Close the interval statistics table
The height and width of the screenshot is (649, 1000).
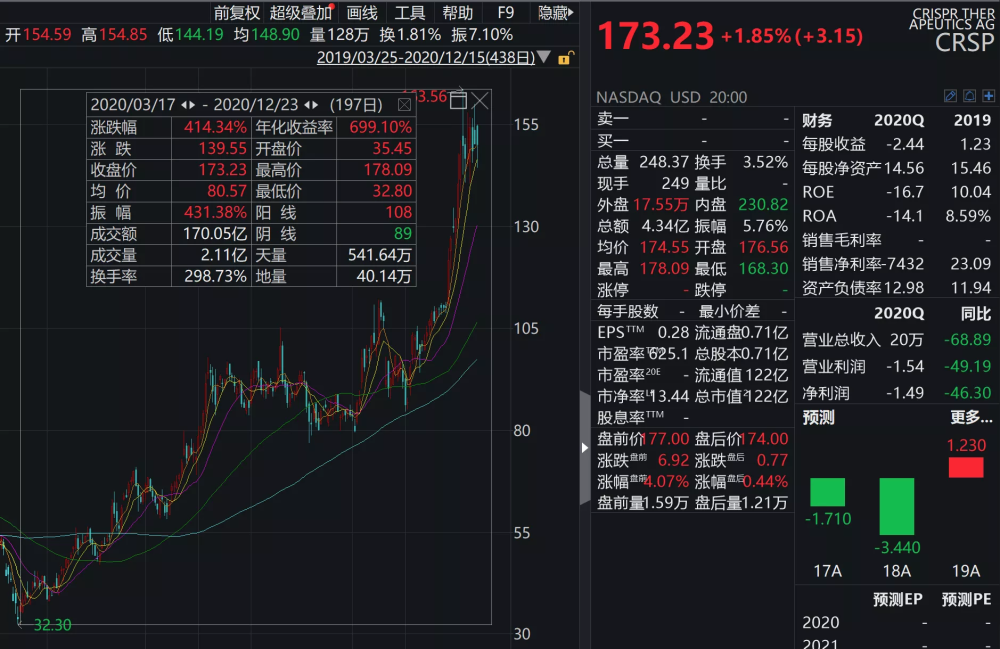(x=404, y=105)
